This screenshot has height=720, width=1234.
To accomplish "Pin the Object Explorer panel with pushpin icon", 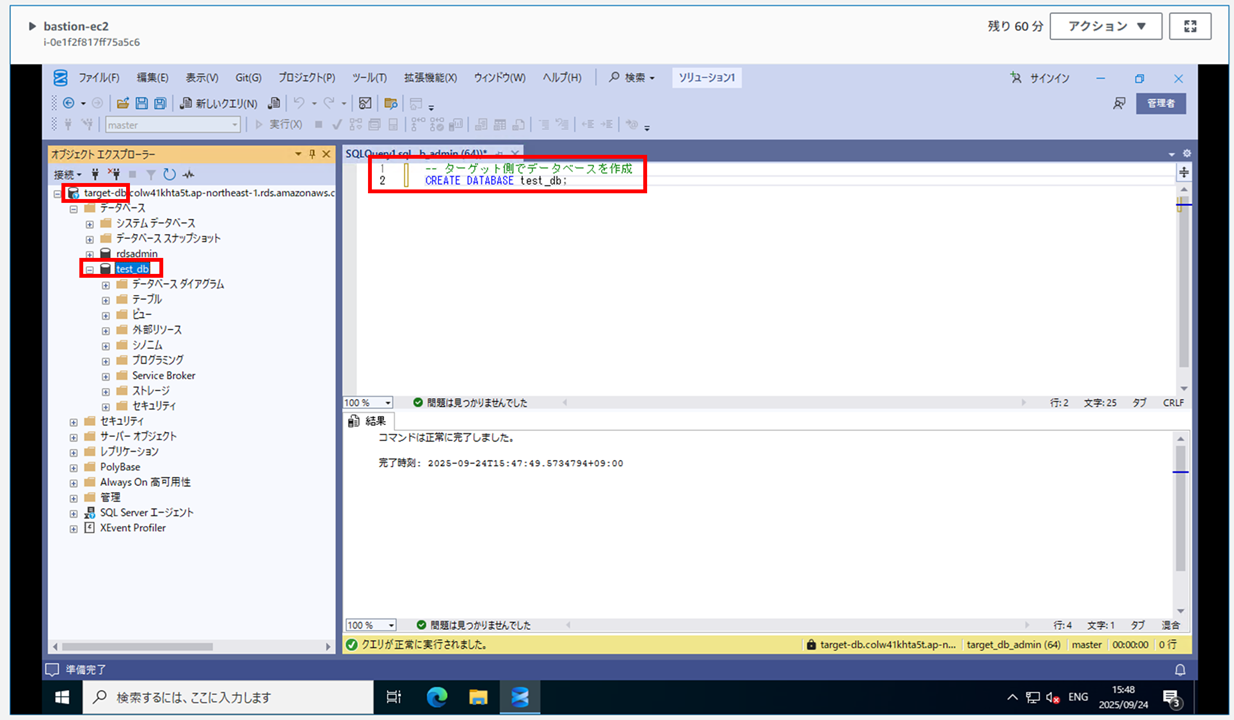I will click(312, 154).
